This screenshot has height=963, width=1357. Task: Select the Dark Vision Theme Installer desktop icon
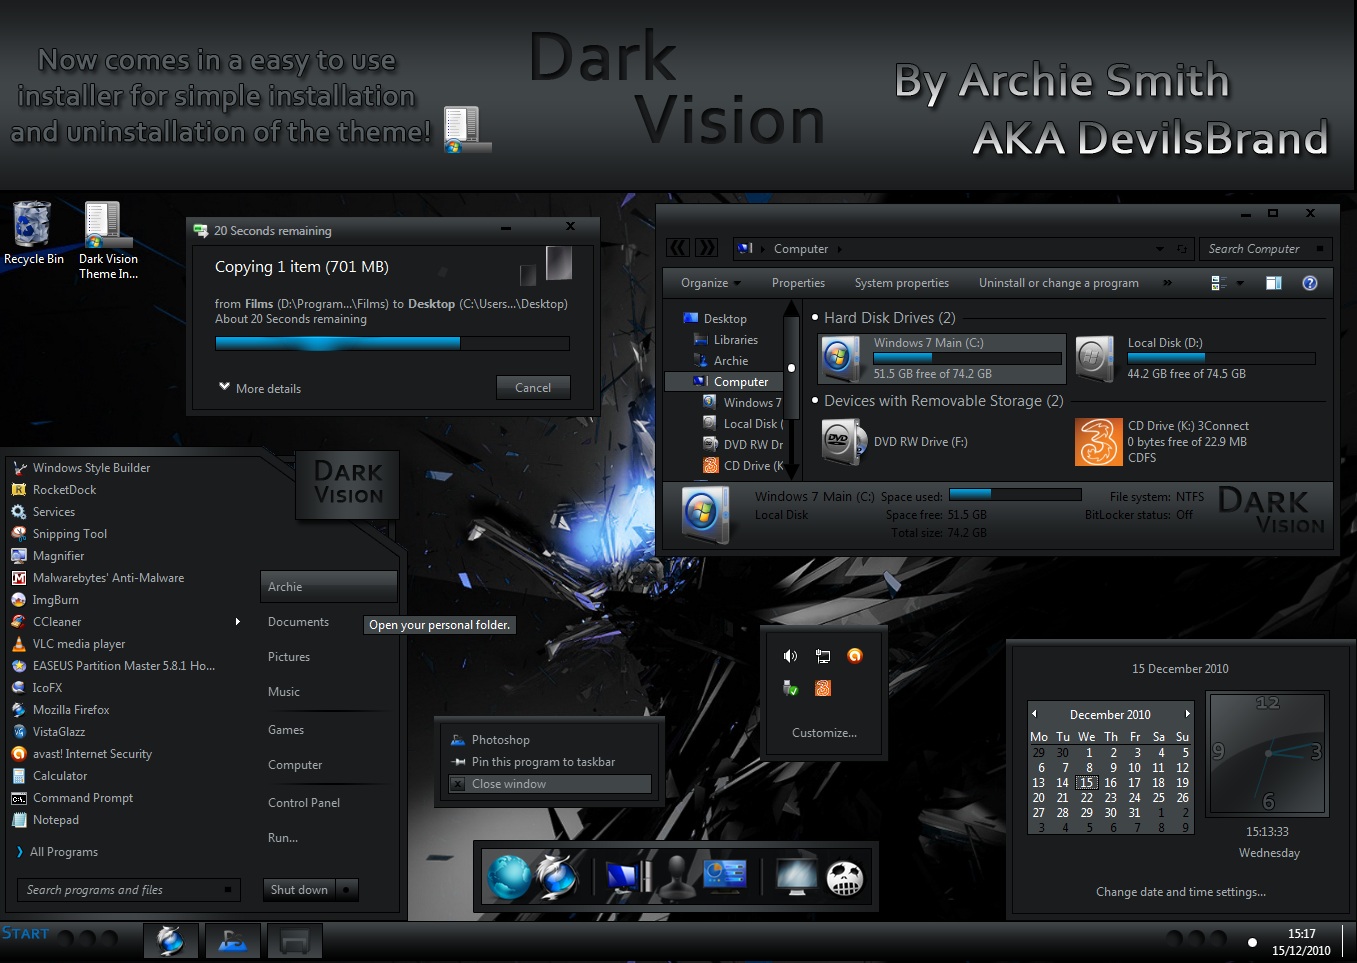pos(108,240)
